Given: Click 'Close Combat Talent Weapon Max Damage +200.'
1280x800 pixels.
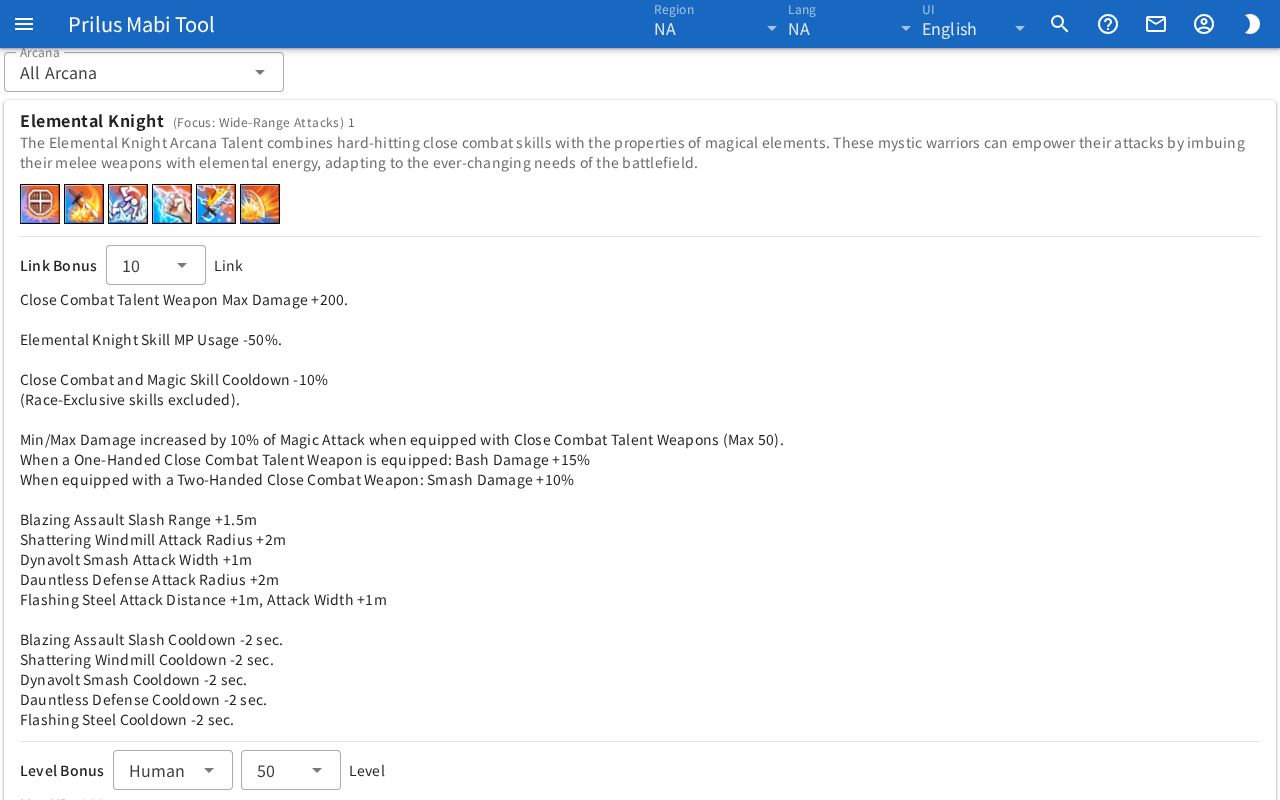Looking at the screenshot, I should tap(184, 300).
